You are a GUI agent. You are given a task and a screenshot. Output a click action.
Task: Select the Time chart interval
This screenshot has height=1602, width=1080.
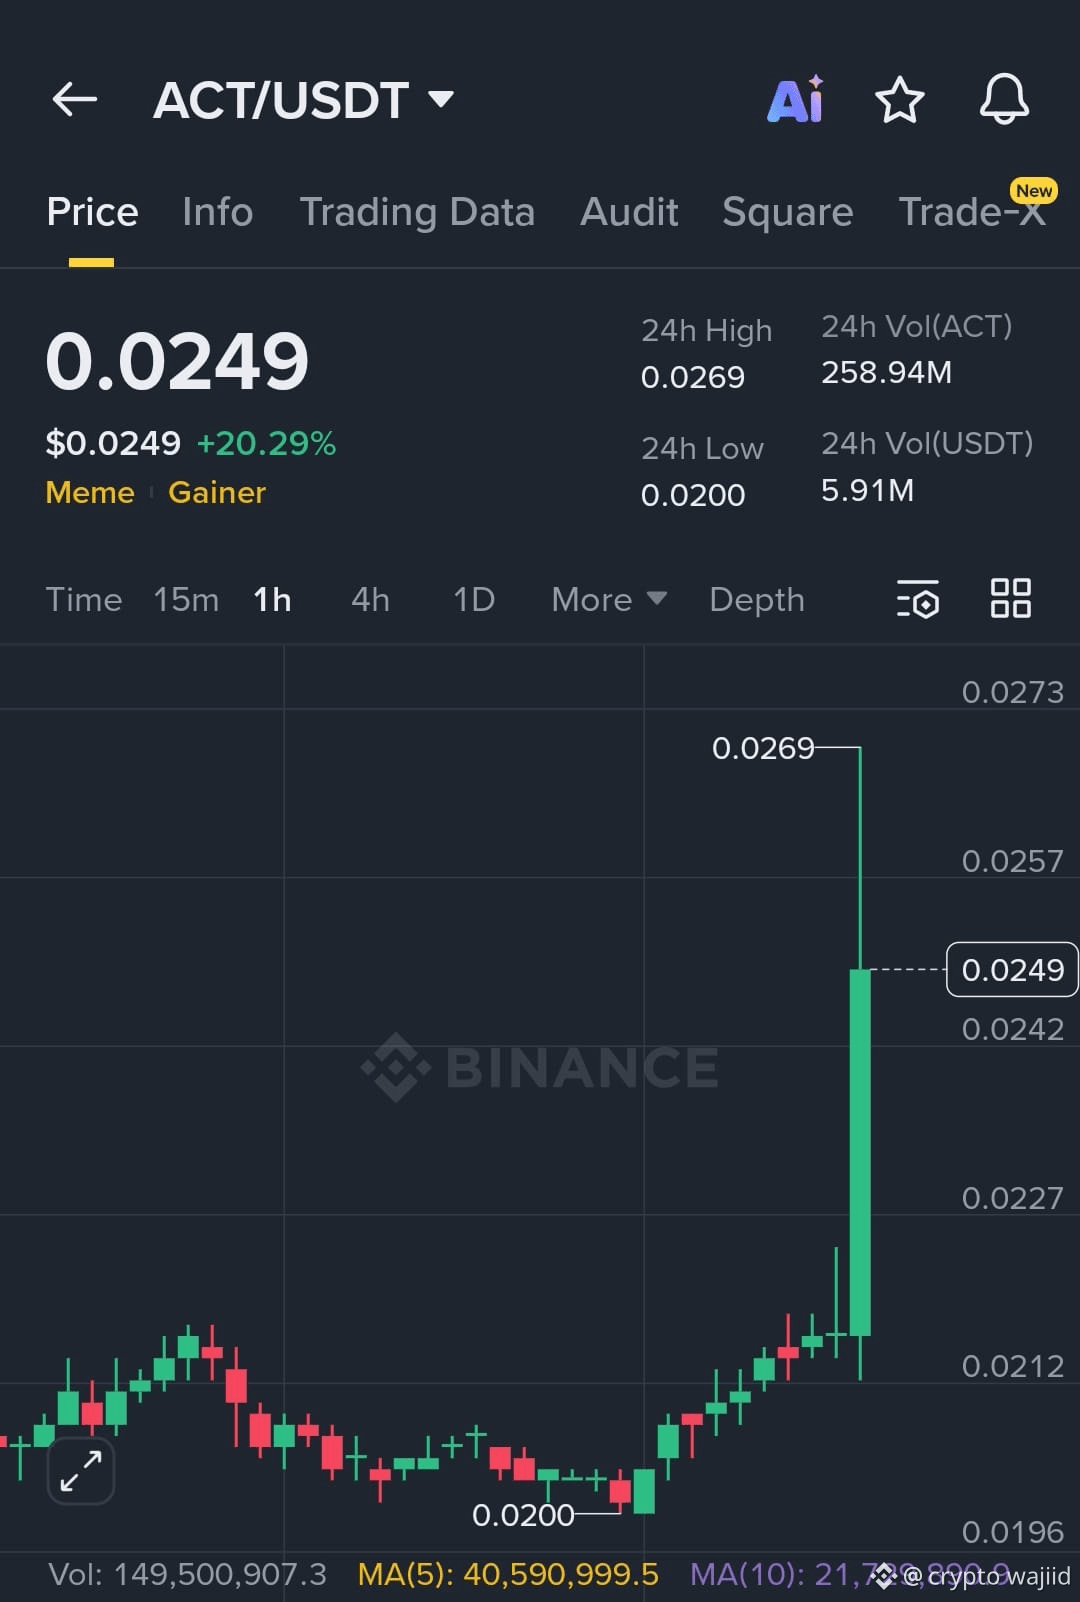pyautogui.click(x=84, y=599)
